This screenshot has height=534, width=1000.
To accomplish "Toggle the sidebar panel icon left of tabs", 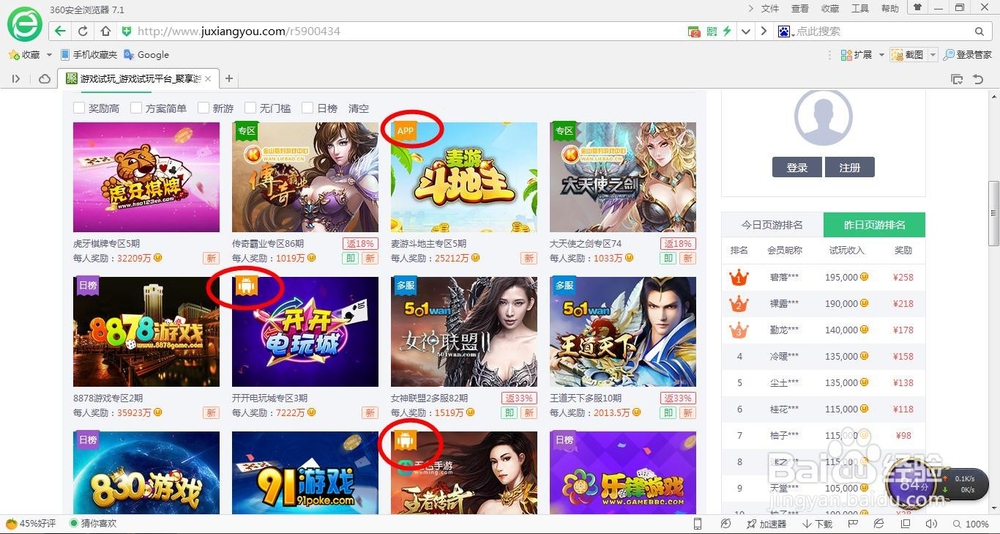I will coord(16,78).
